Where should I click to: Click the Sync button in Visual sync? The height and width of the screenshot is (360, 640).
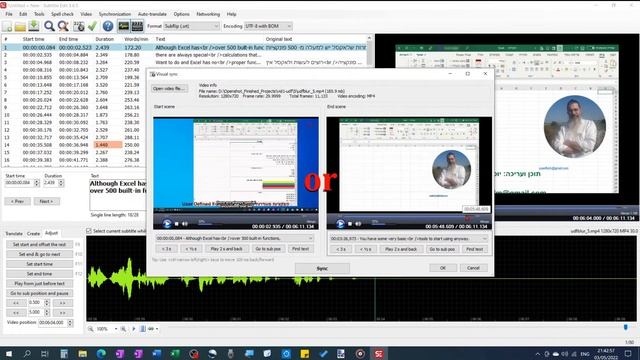click(x=322, y=268)
